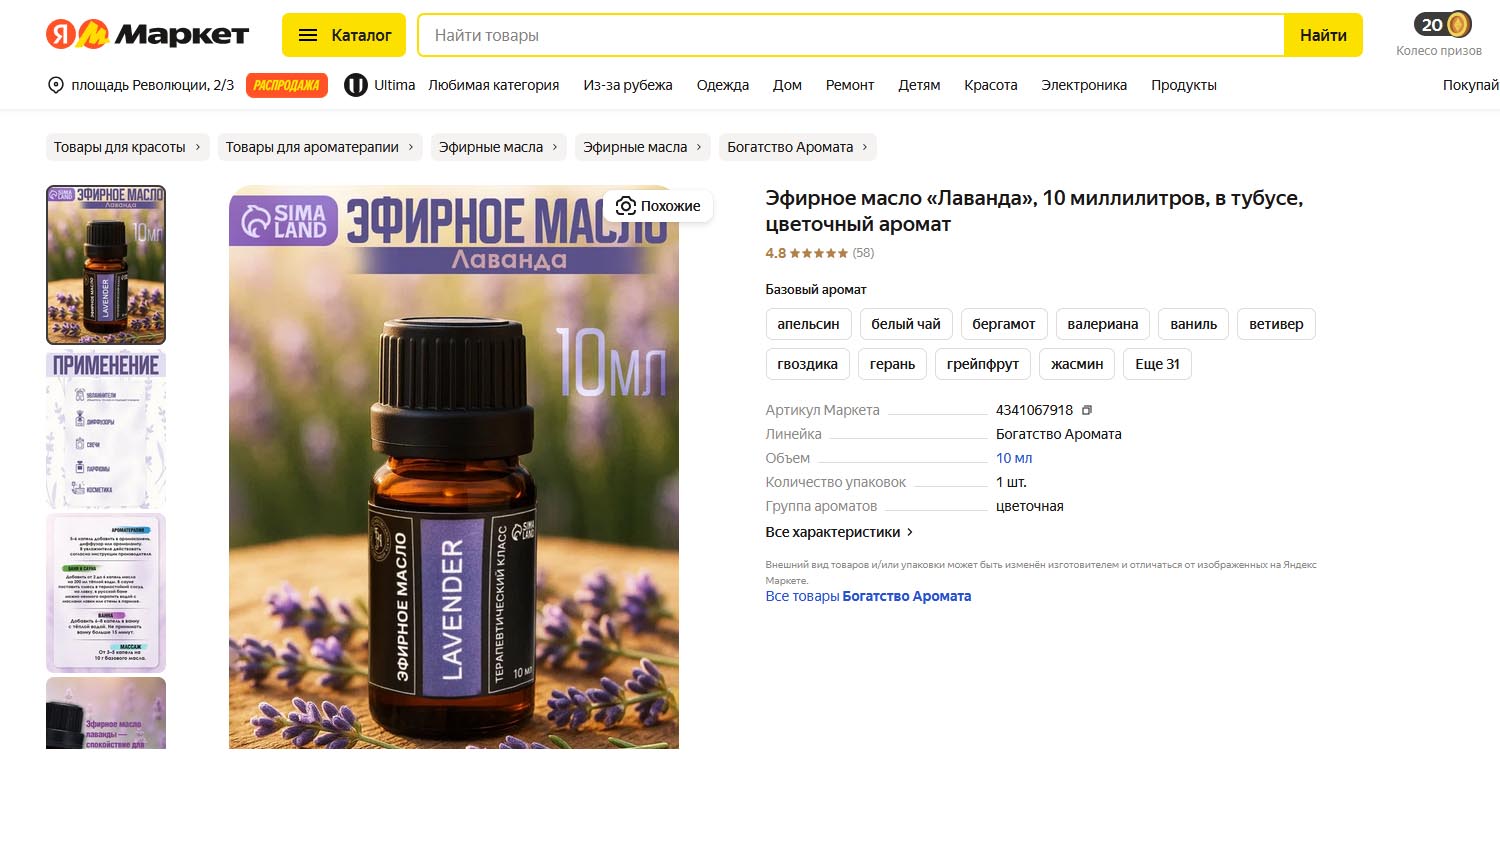Open the Все товары Богатство Аромата link
The width and height of the screenshot is (1500, 843).
[x=868, y=596]
